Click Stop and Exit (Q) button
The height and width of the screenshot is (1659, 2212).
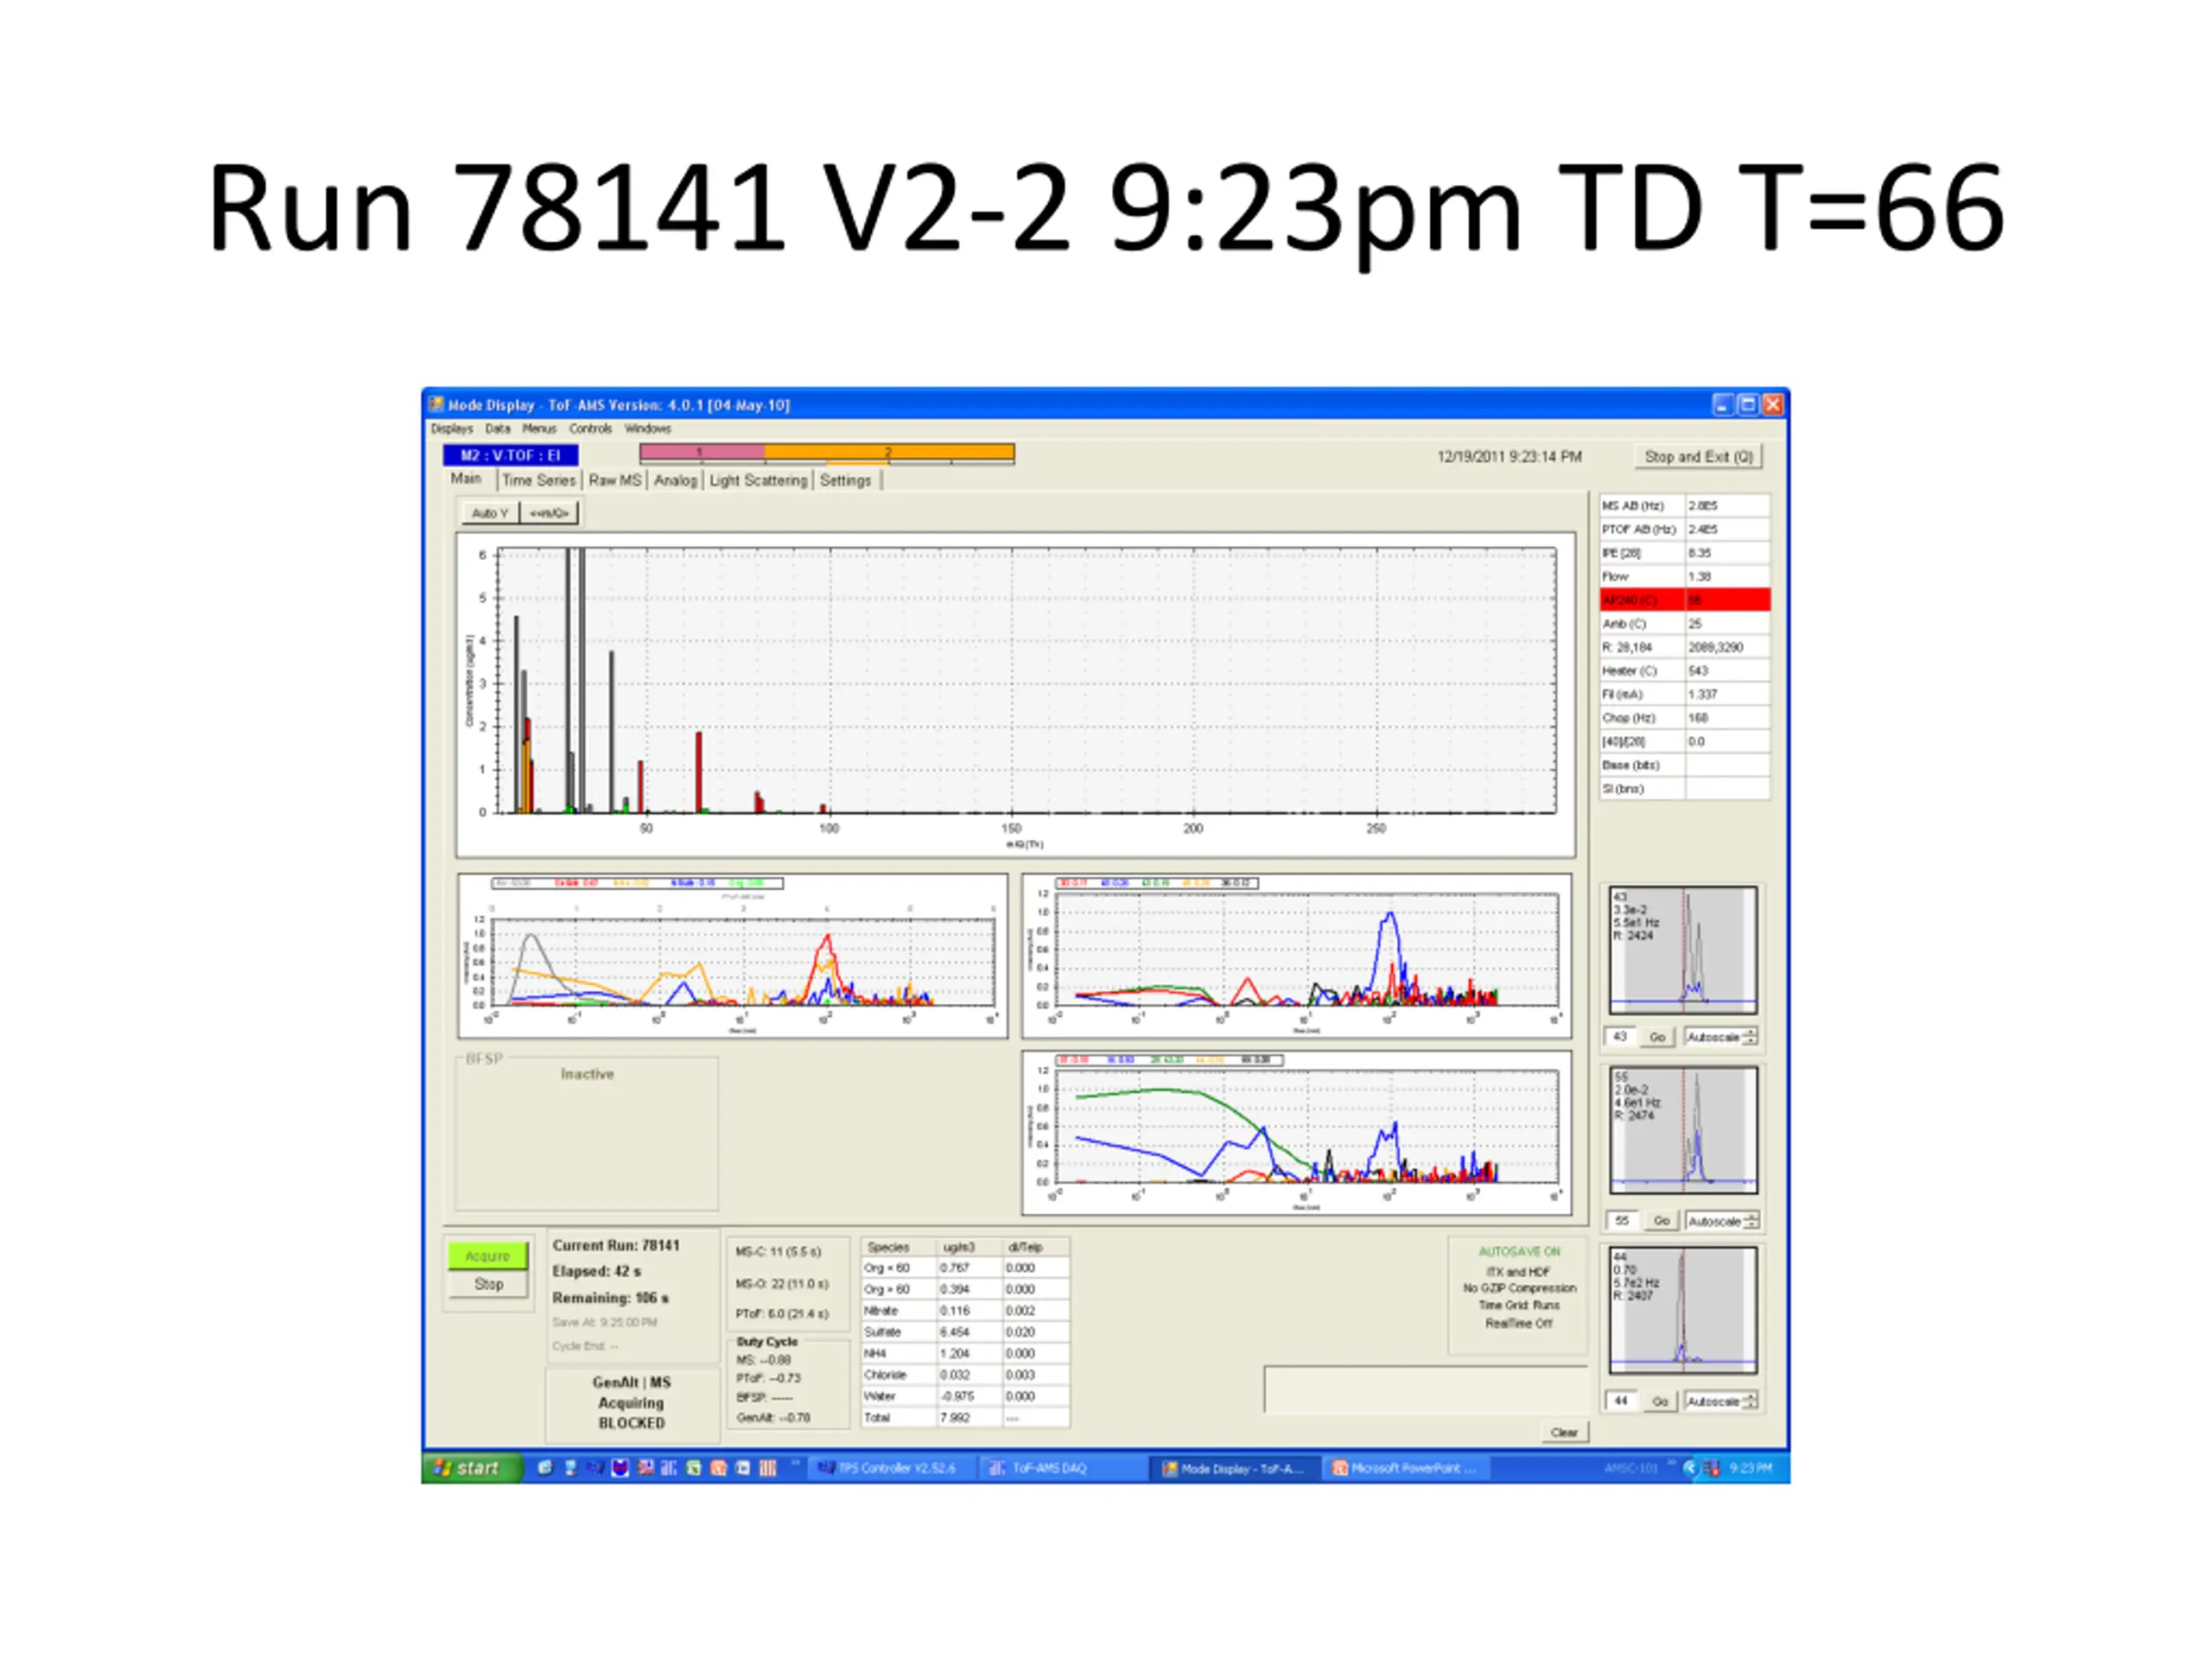[1698, 456]
